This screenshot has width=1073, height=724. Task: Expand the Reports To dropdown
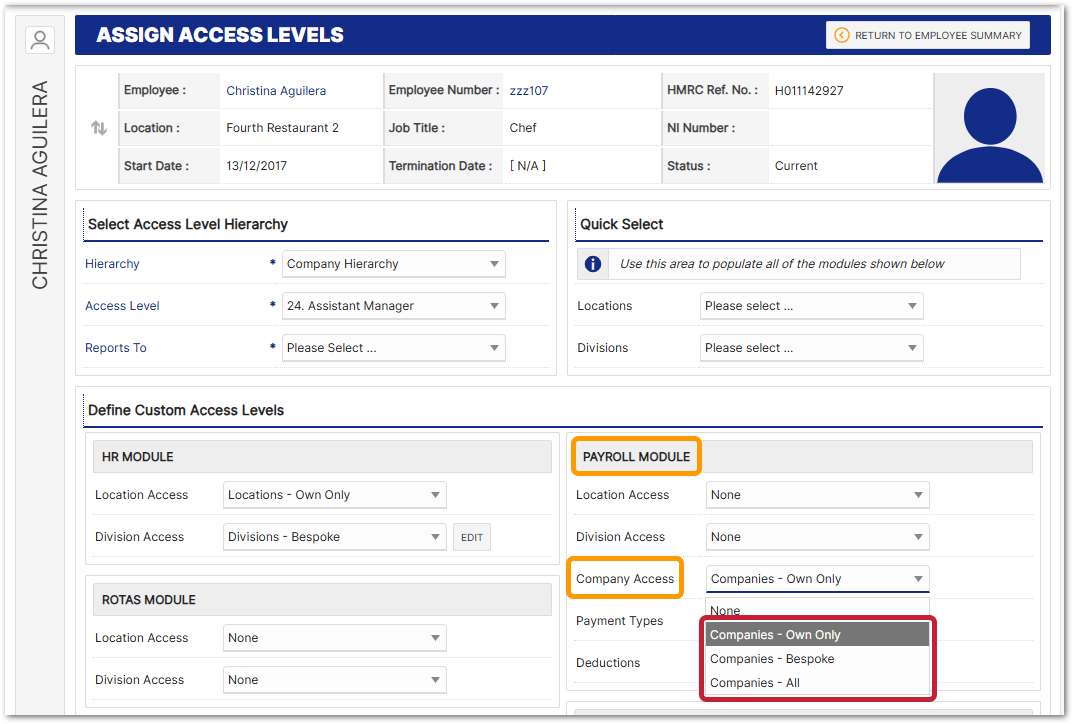coord(394,348)
